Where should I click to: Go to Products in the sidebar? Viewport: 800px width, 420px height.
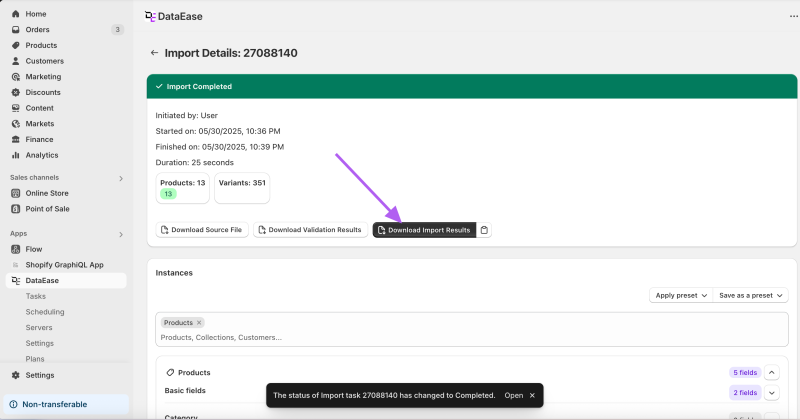[41, 45]
